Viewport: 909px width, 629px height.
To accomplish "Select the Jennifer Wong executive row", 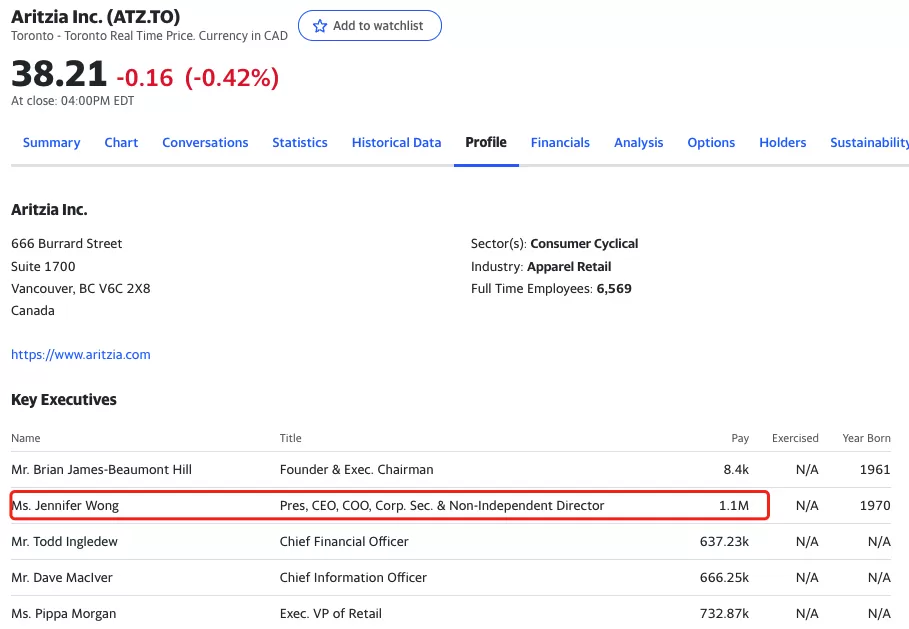I will 450,506.
